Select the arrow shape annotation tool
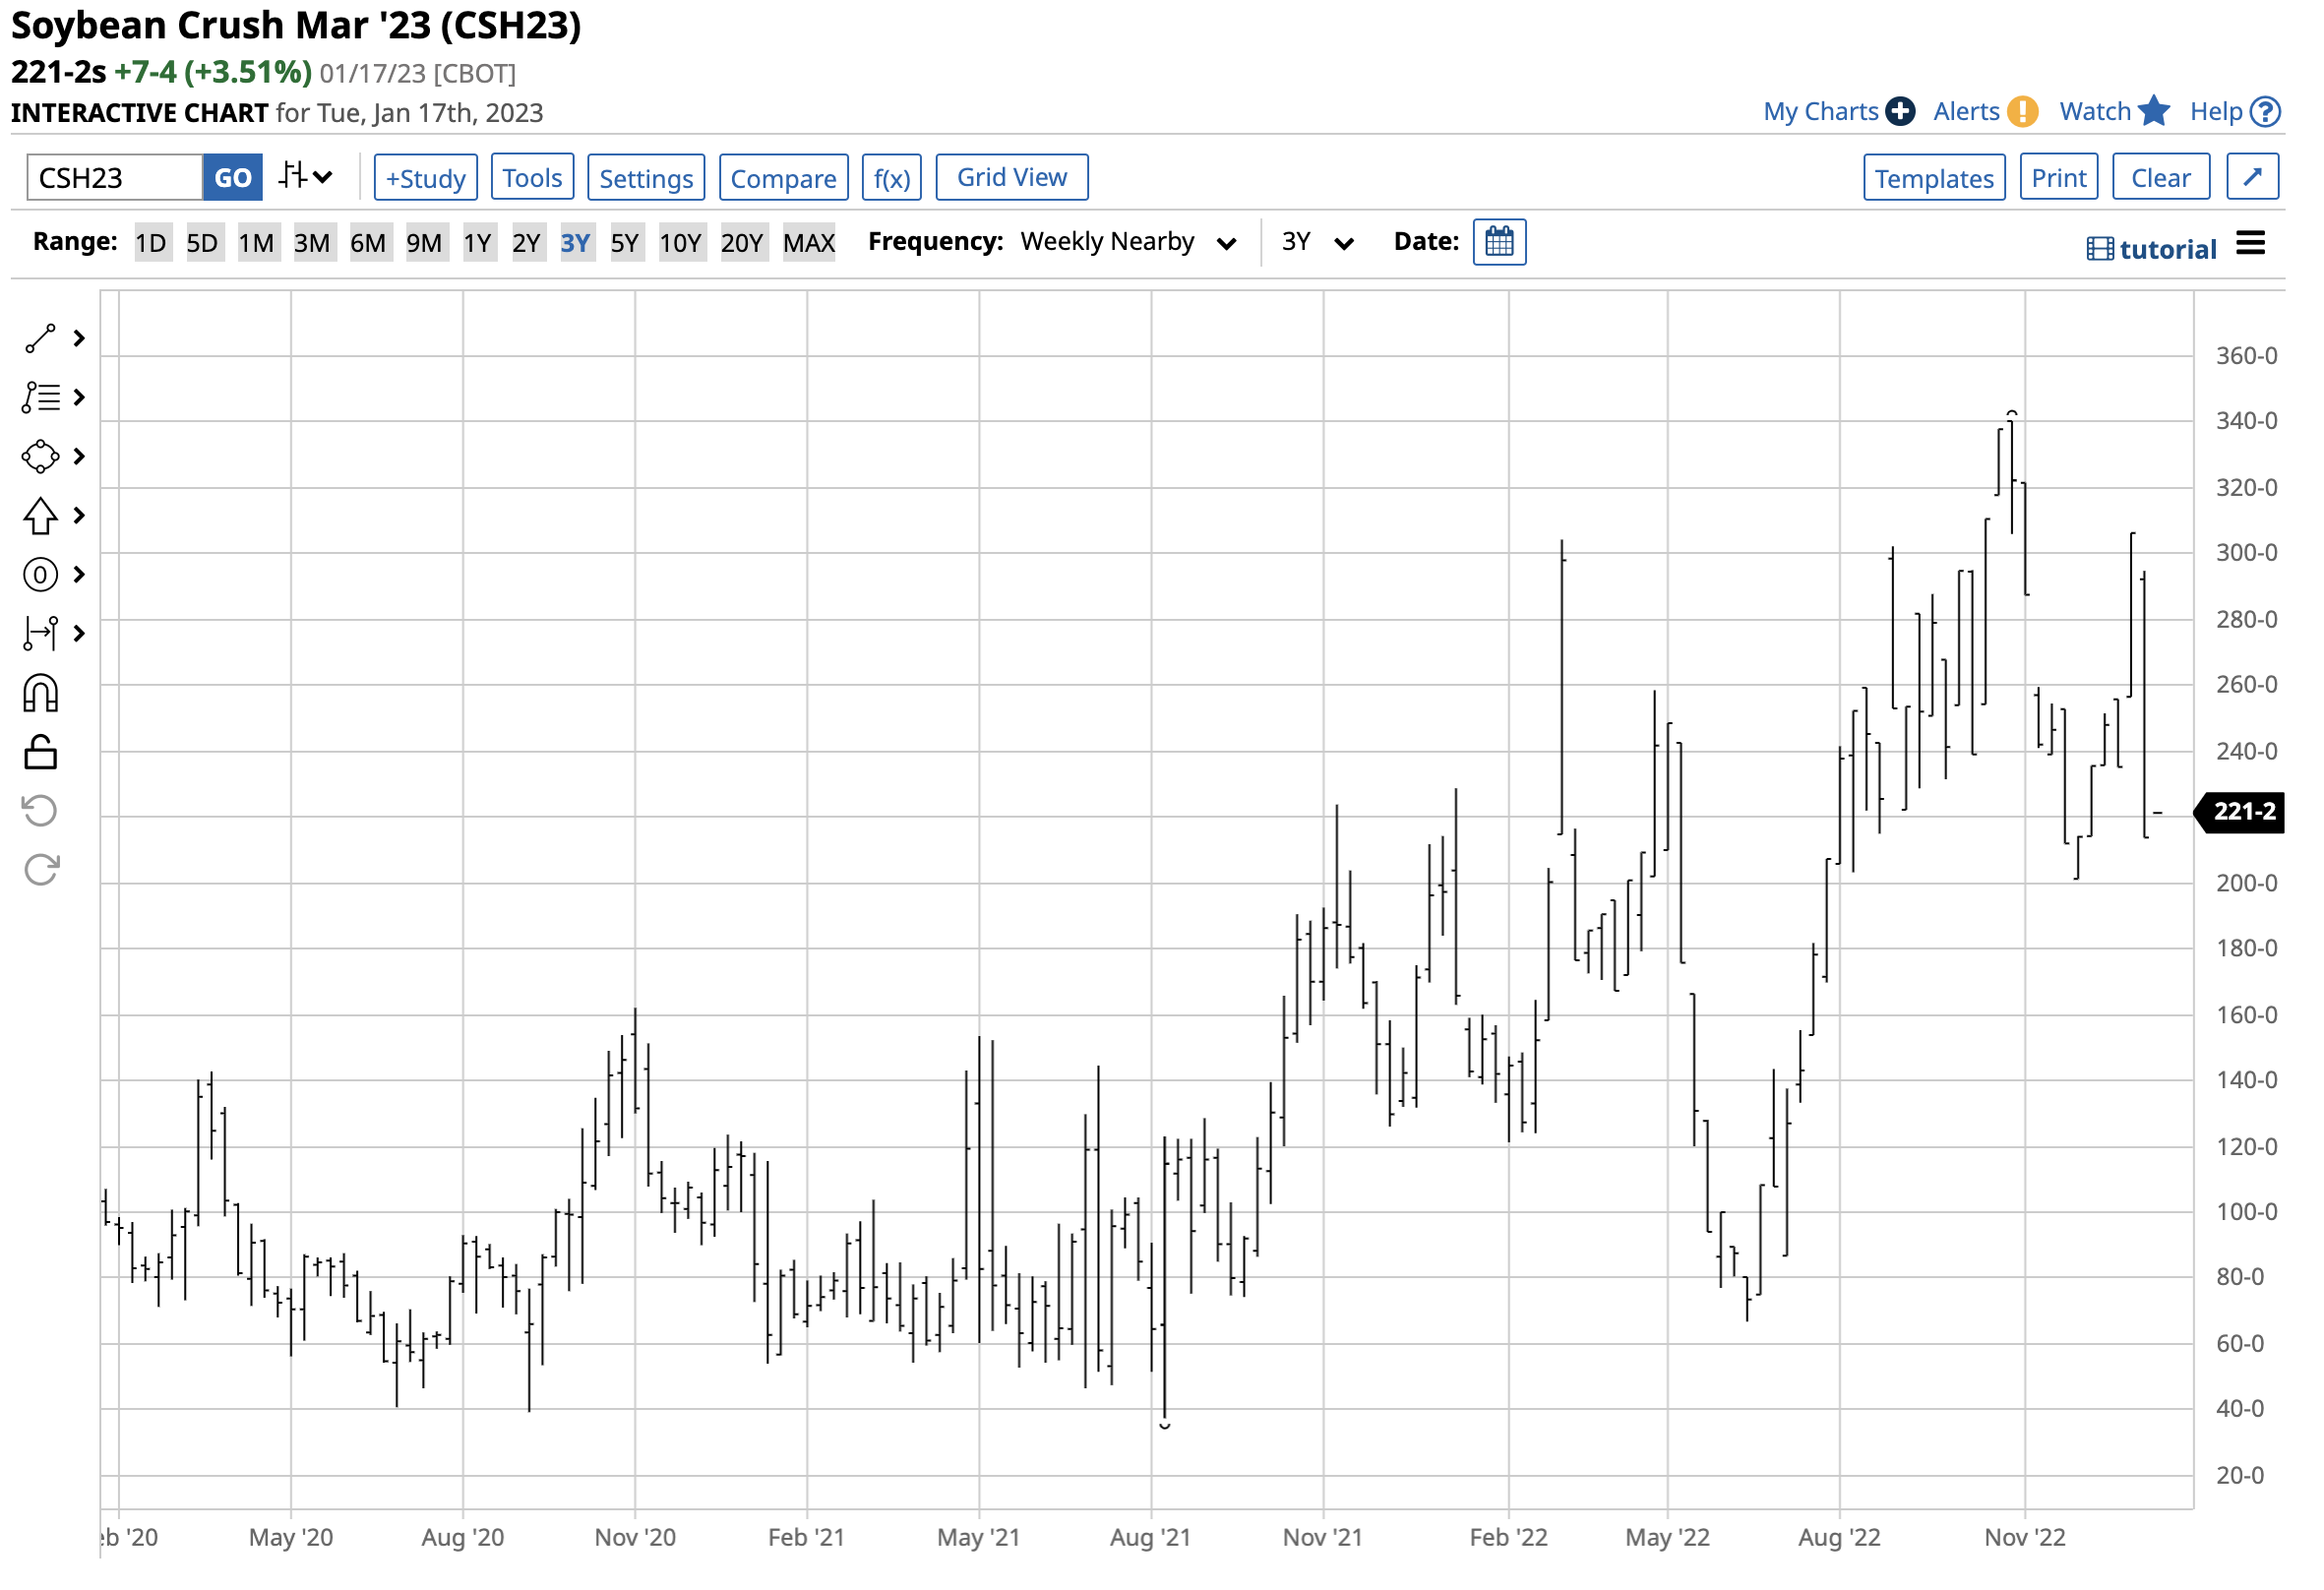 40,517
